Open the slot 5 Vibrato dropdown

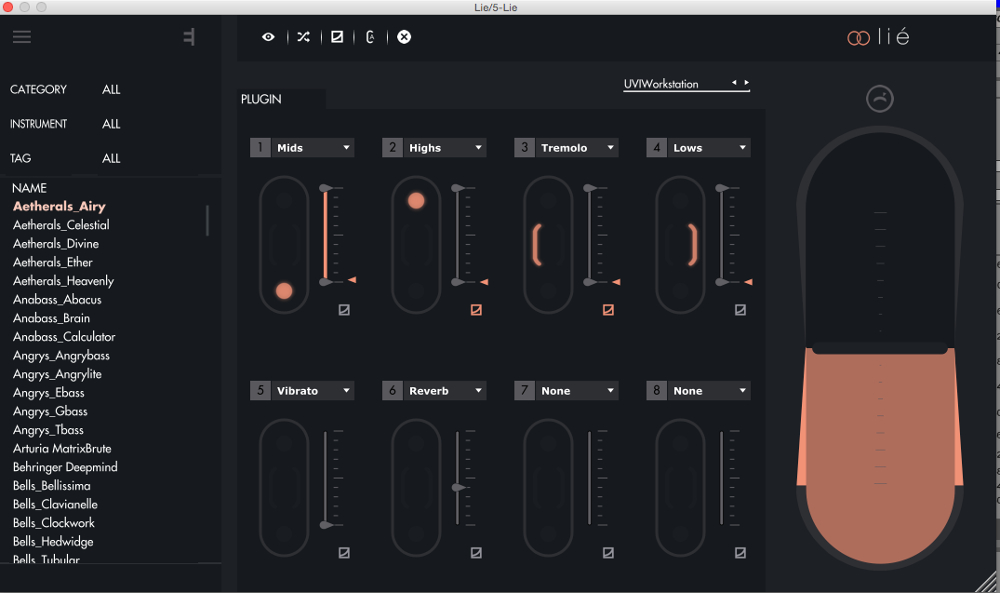tap(313, 390)
